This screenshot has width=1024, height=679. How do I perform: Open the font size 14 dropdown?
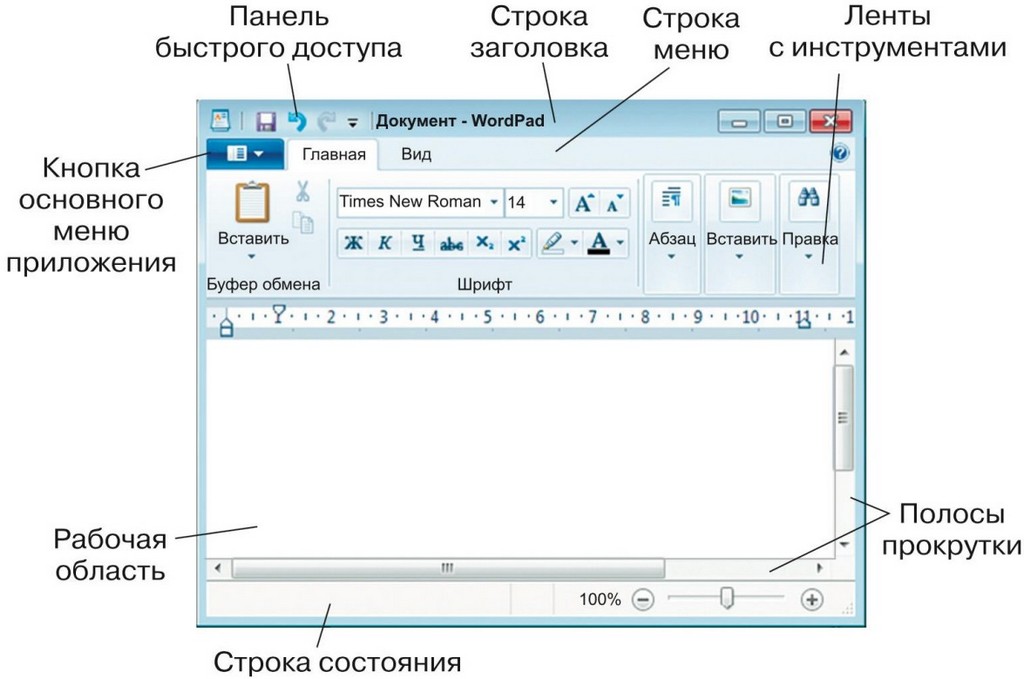click(554, 202)
